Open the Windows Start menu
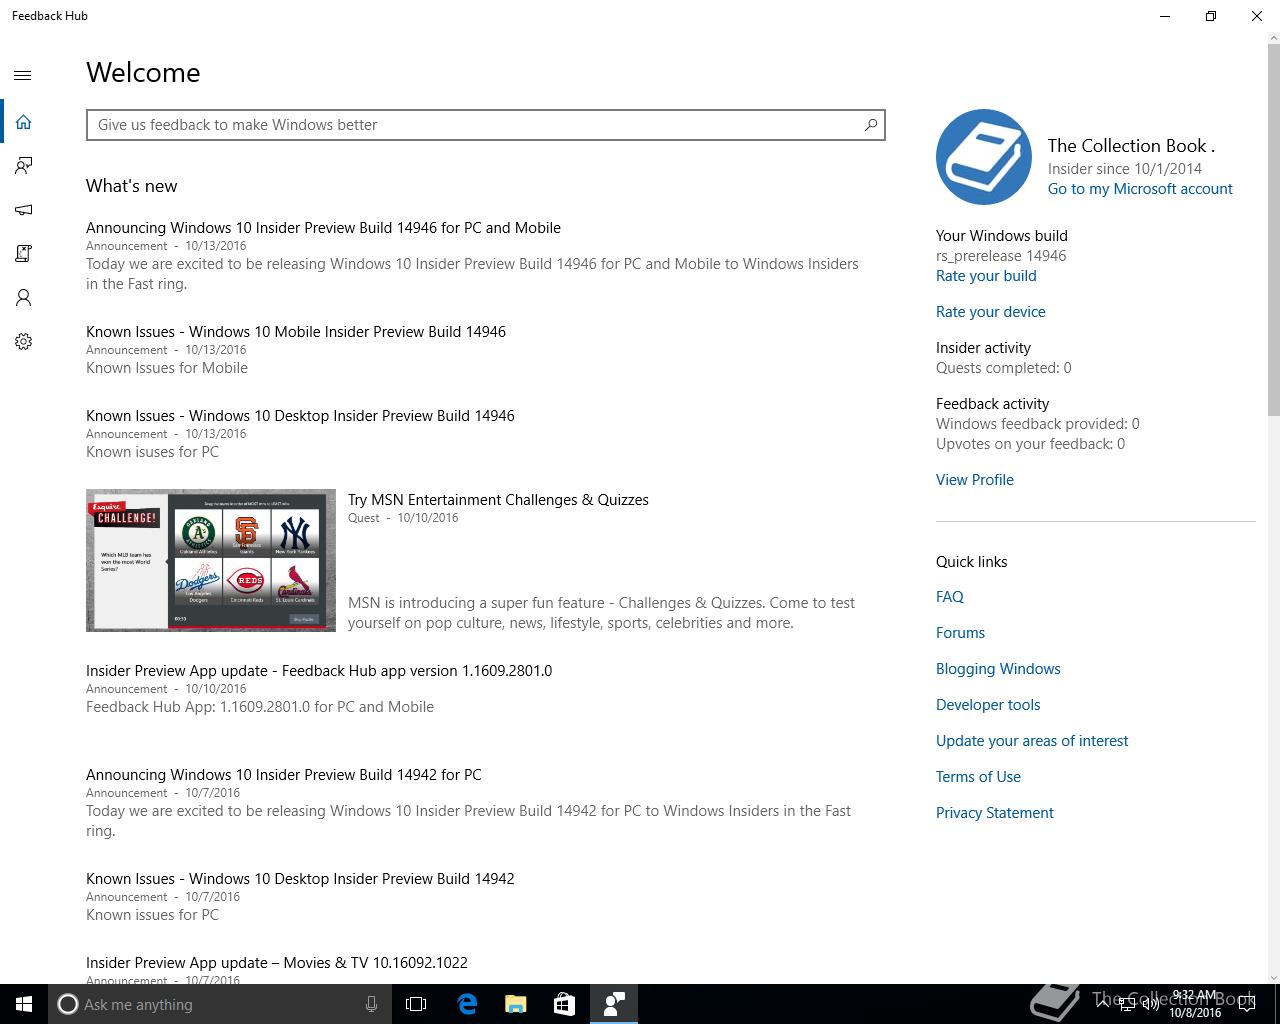 [24, 1004]
